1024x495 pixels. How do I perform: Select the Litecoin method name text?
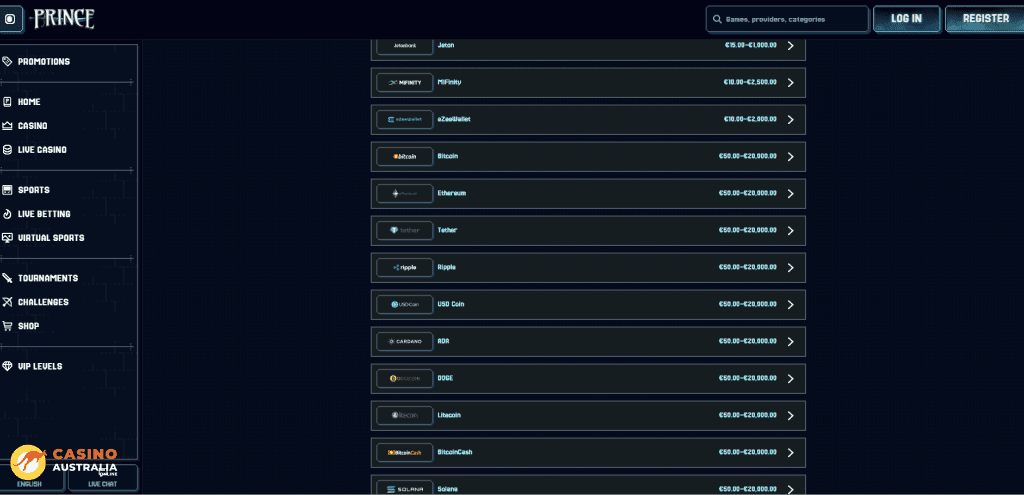449,415
